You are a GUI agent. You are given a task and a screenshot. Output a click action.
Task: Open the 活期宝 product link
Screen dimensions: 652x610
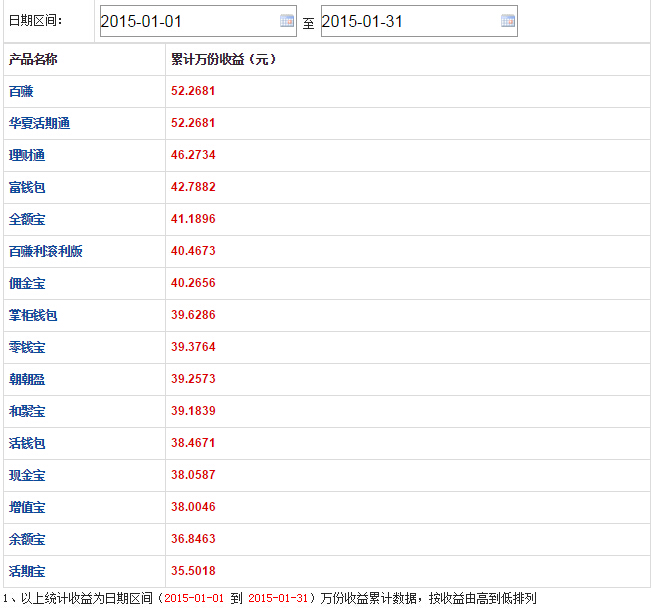27,571
